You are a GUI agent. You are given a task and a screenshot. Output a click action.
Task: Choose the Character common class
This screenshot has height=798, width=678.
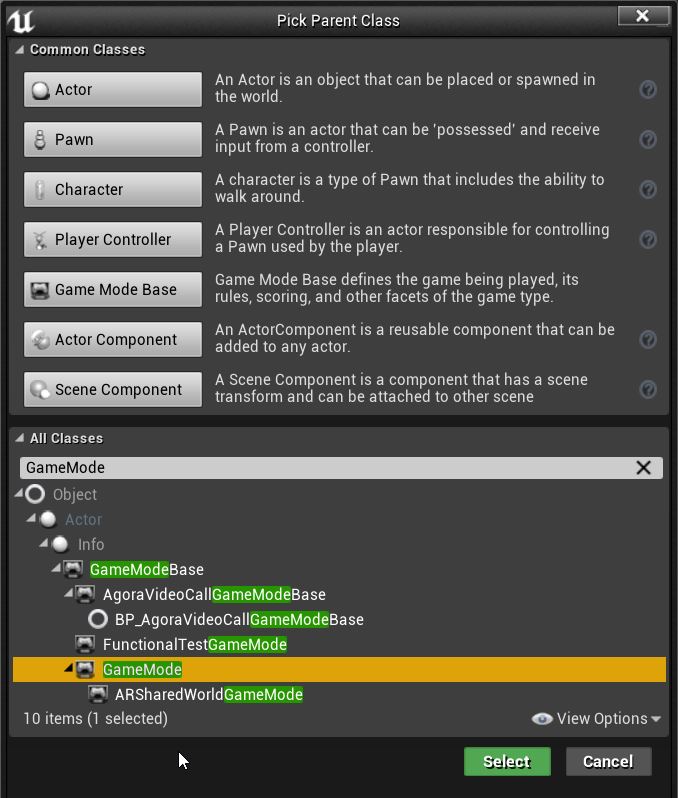click(x=113, y=189)
